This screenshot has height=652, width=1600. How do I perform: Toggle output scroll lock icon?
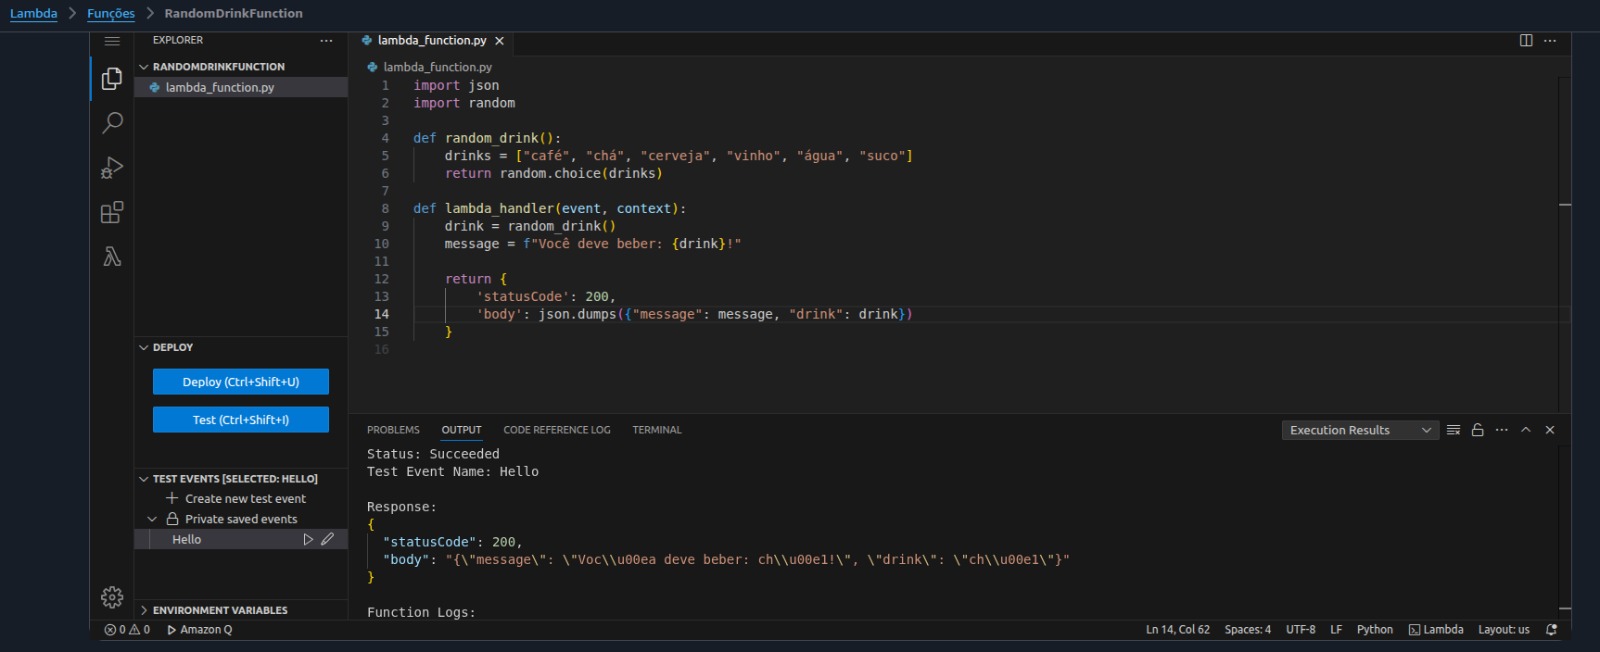tap(1477, 430)
